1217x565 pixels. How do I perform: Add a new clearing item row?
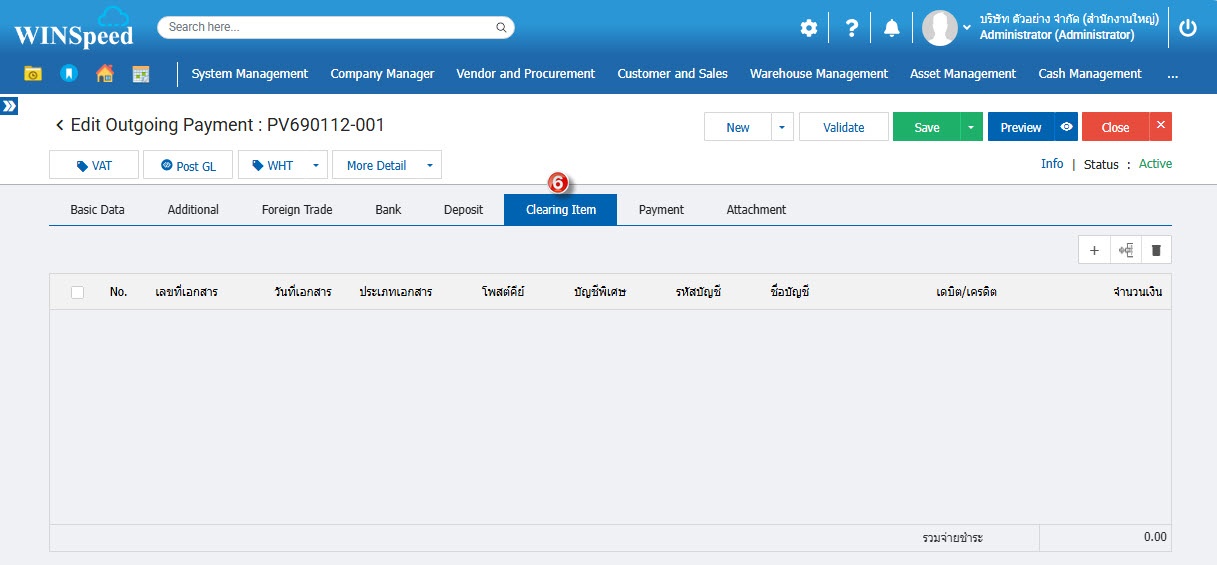(1094, 250)
